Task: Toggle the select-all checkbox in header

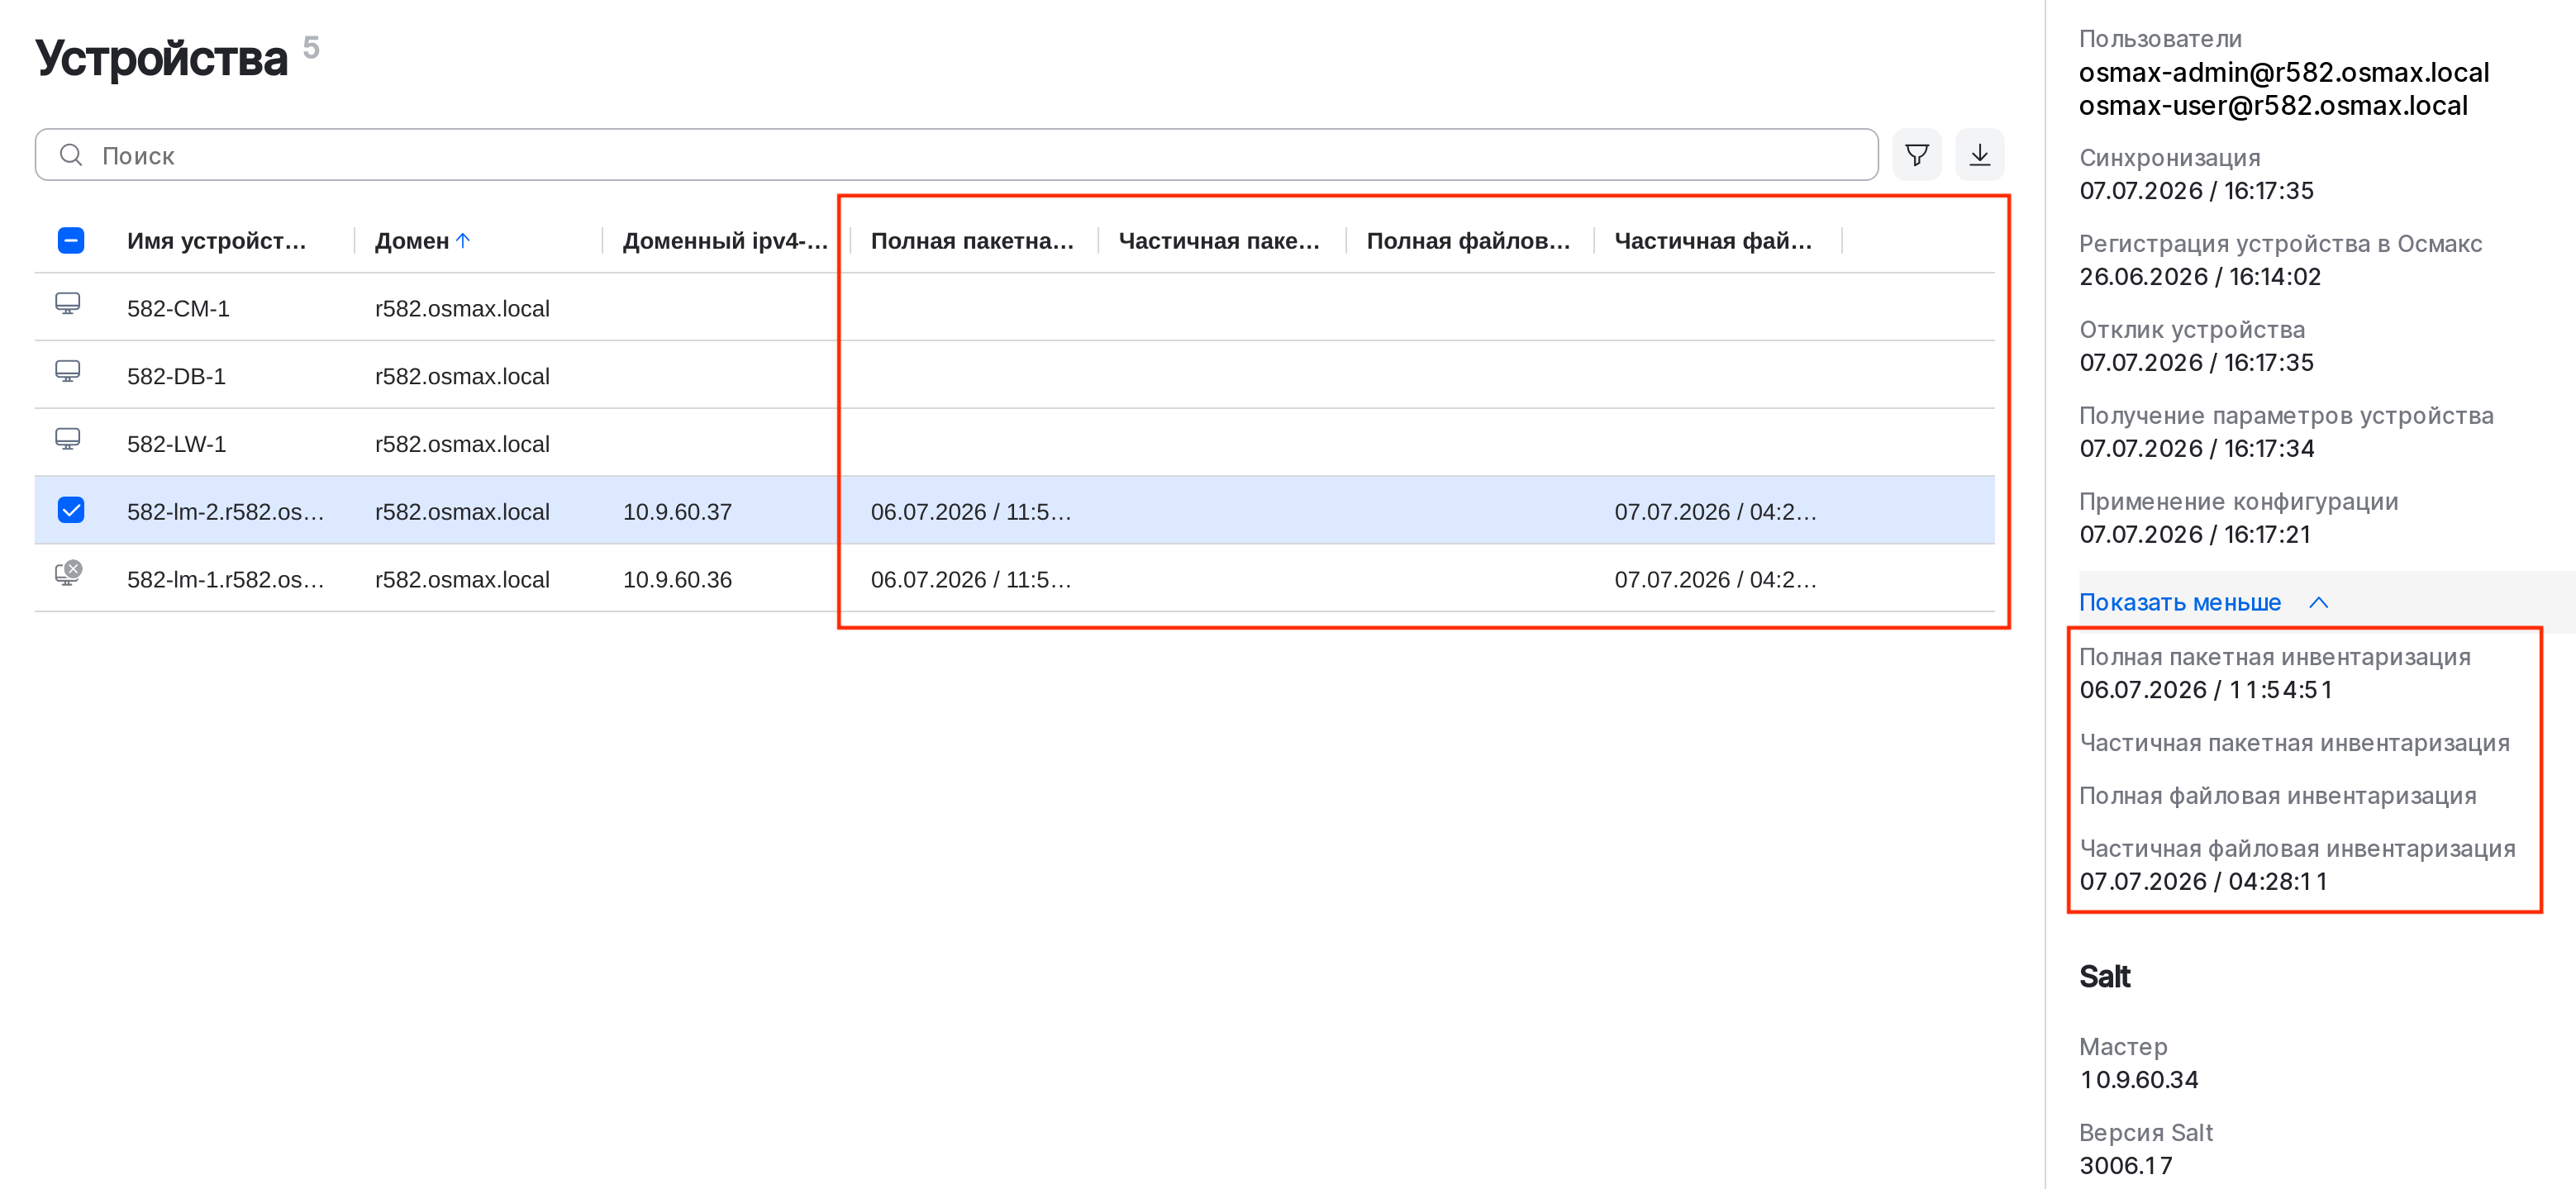Action: pyautogui.click(x=71, y=240)
